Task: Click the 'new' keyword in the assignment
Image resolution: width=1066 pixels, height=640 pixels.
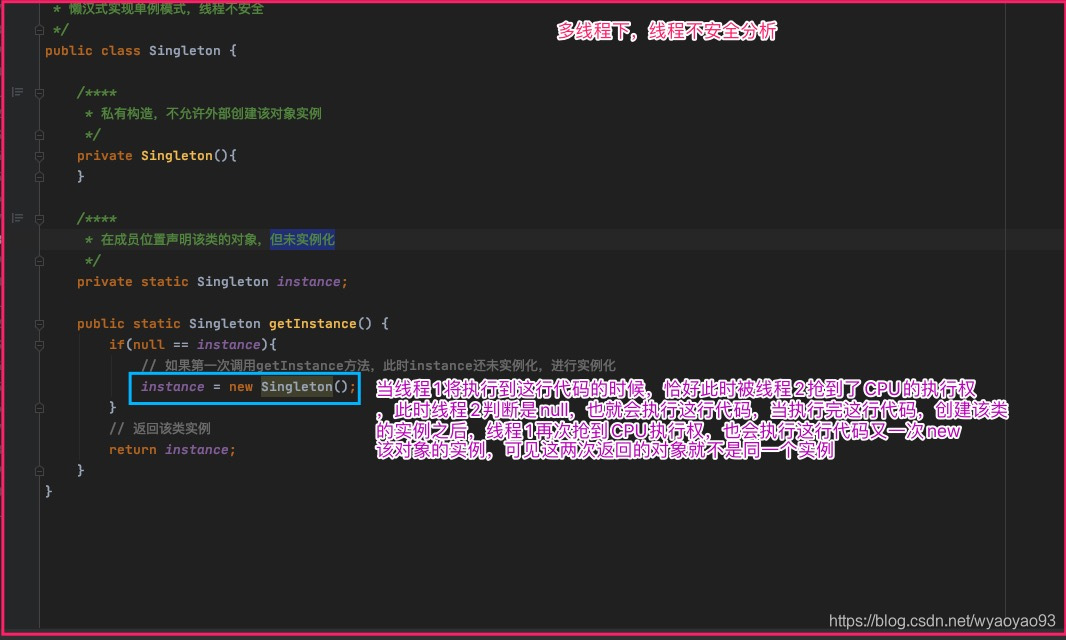Action: tap(241, 387)
